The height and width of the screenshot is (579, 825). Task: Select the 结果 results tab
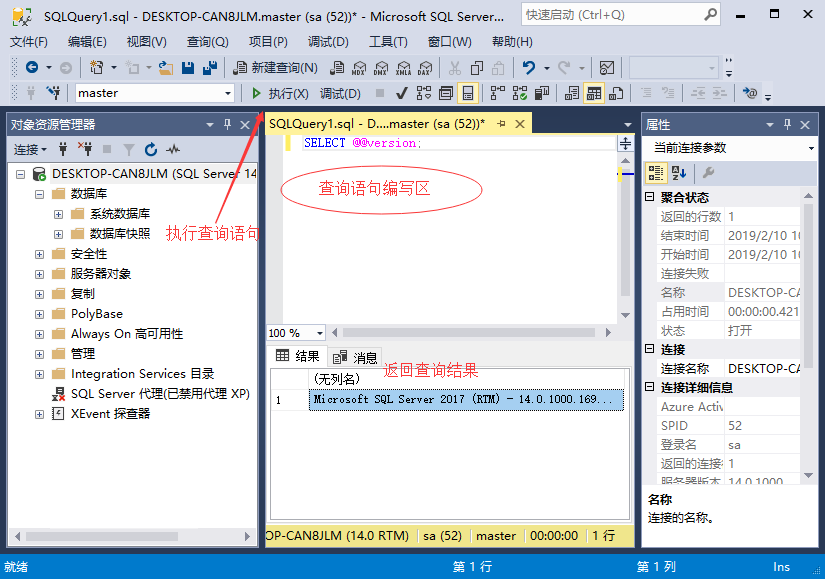click(x=298, y=356)
